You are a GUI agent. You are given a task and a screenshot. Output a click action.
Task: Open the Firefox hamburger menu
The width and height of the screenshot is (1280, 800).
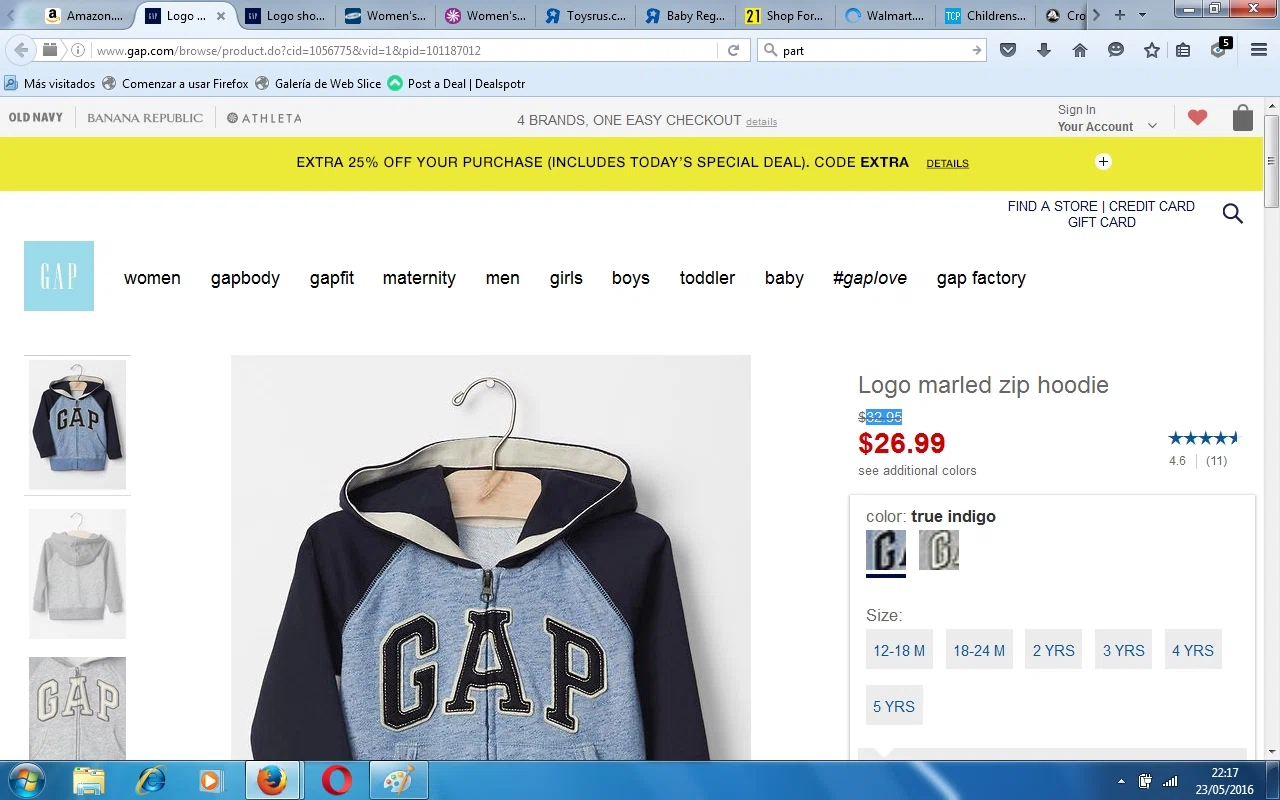point(1258,50)
